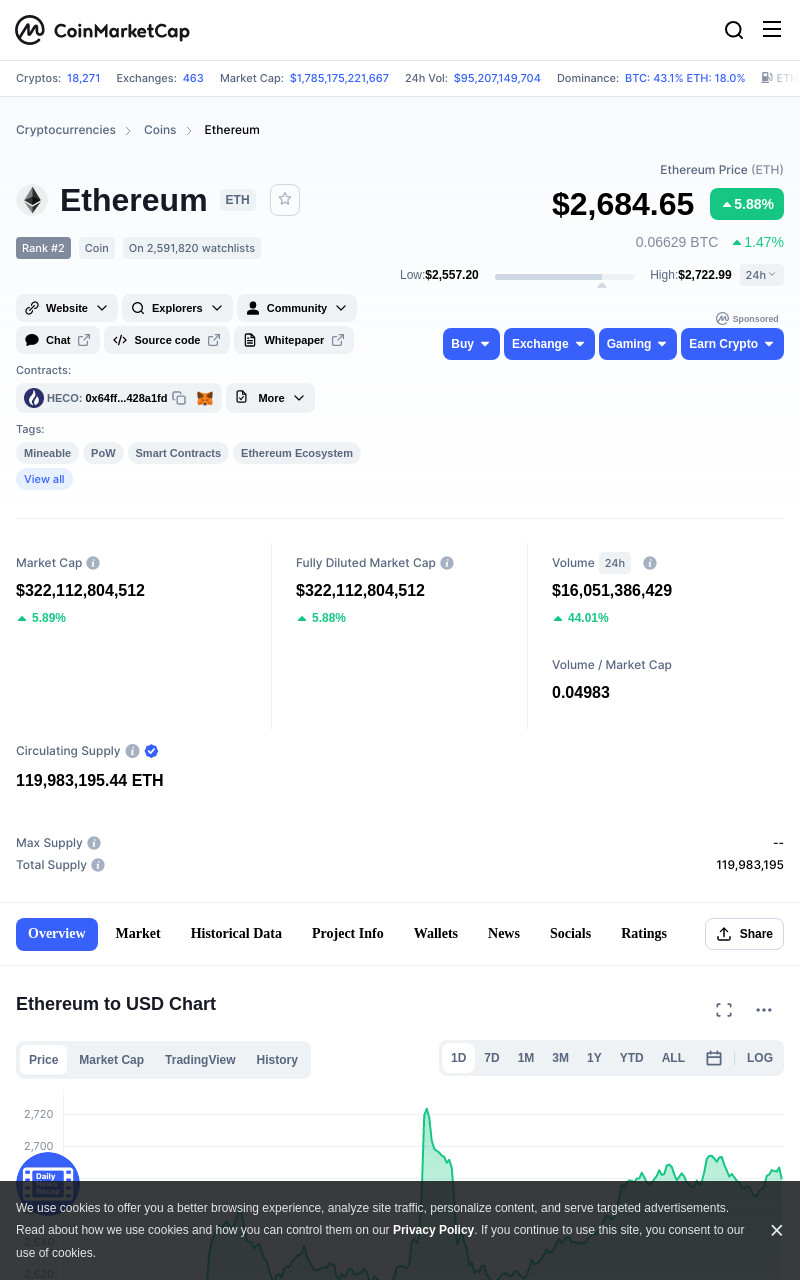Show Total Supply info icon
The width and height of the screenshot is (800, 1280).
pyautogui.click(x=98, y=865)
